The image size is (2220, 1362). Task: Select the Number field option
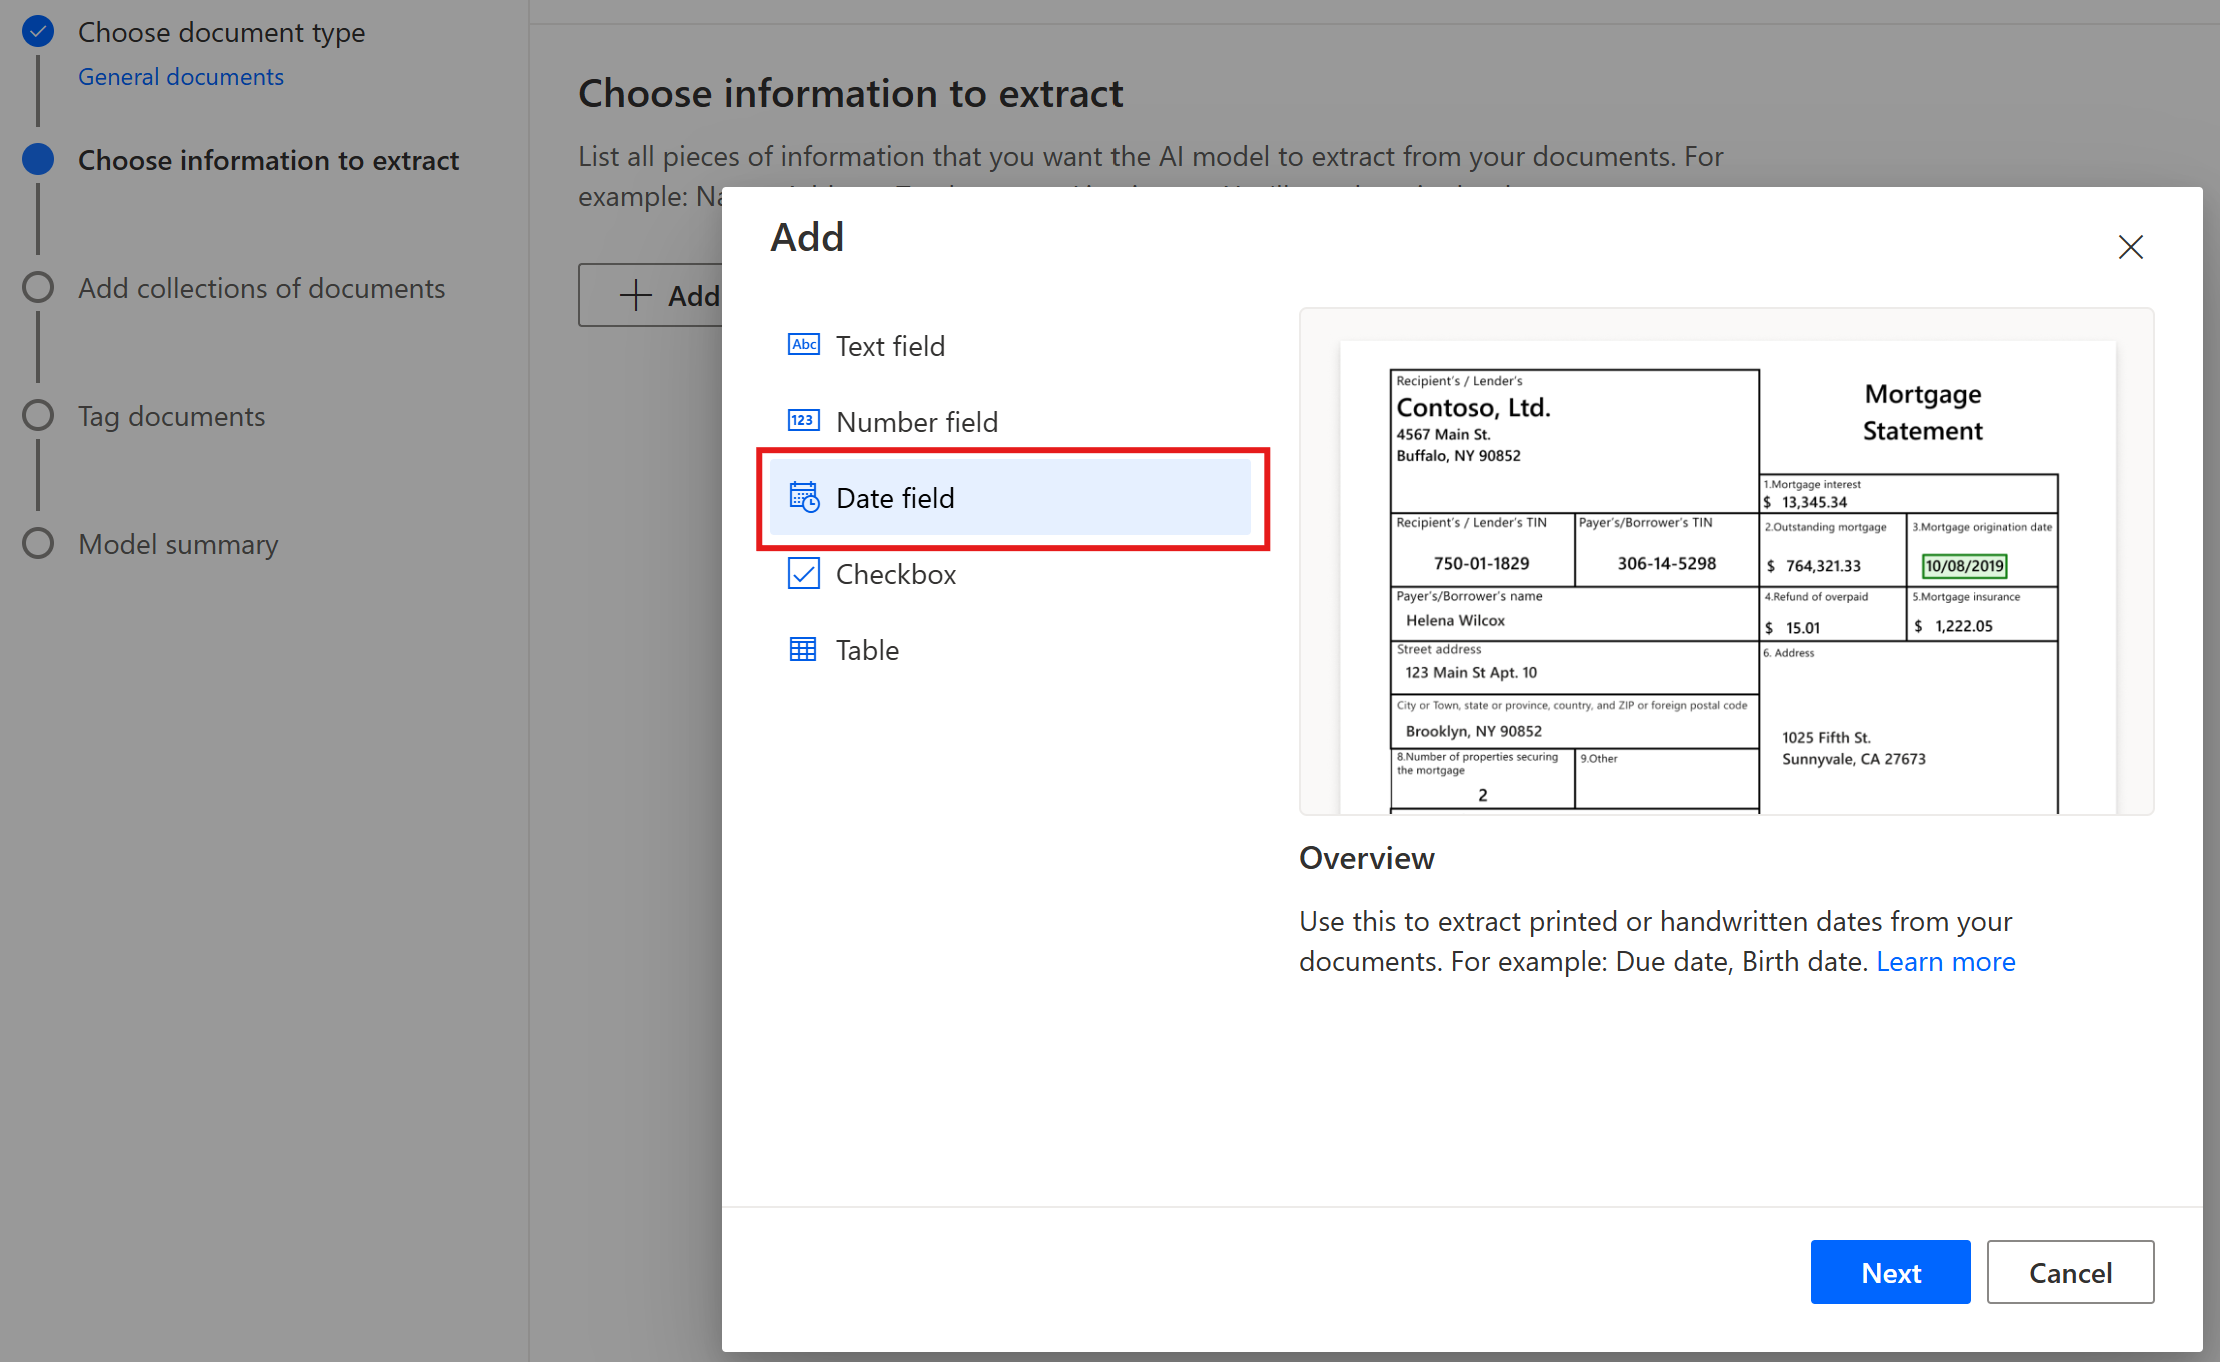[916, 422]
